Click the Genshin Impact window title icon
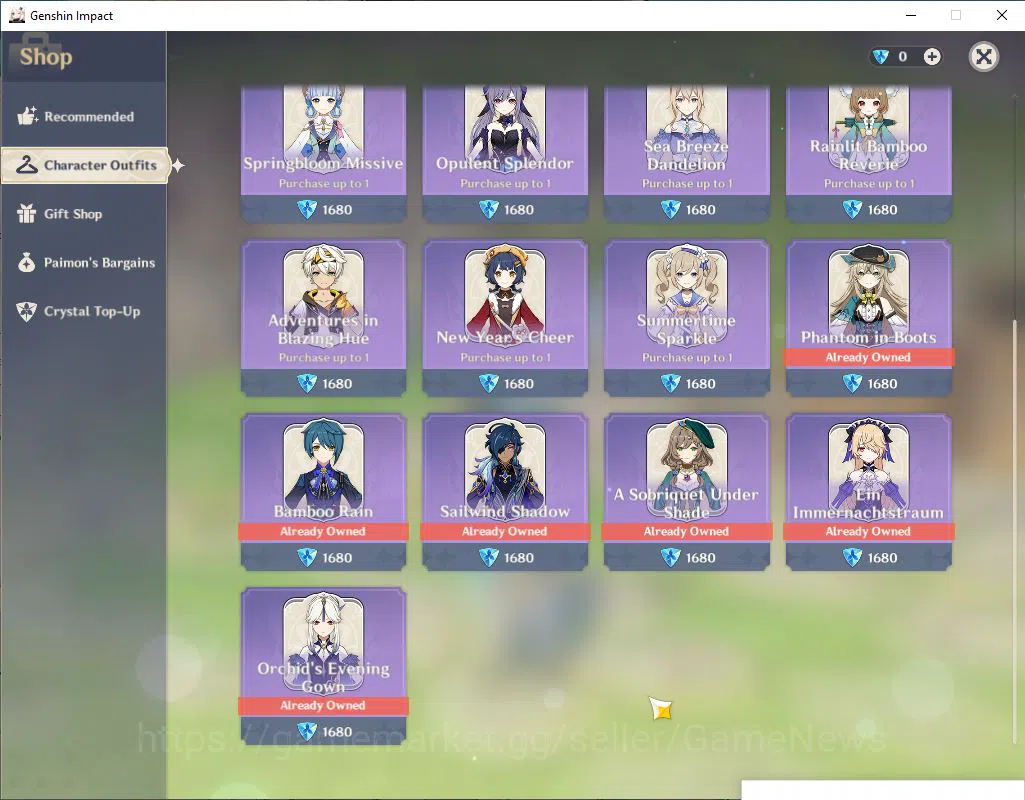The width and height of the screenshot is (1025, 800). [x=16, y=15]
